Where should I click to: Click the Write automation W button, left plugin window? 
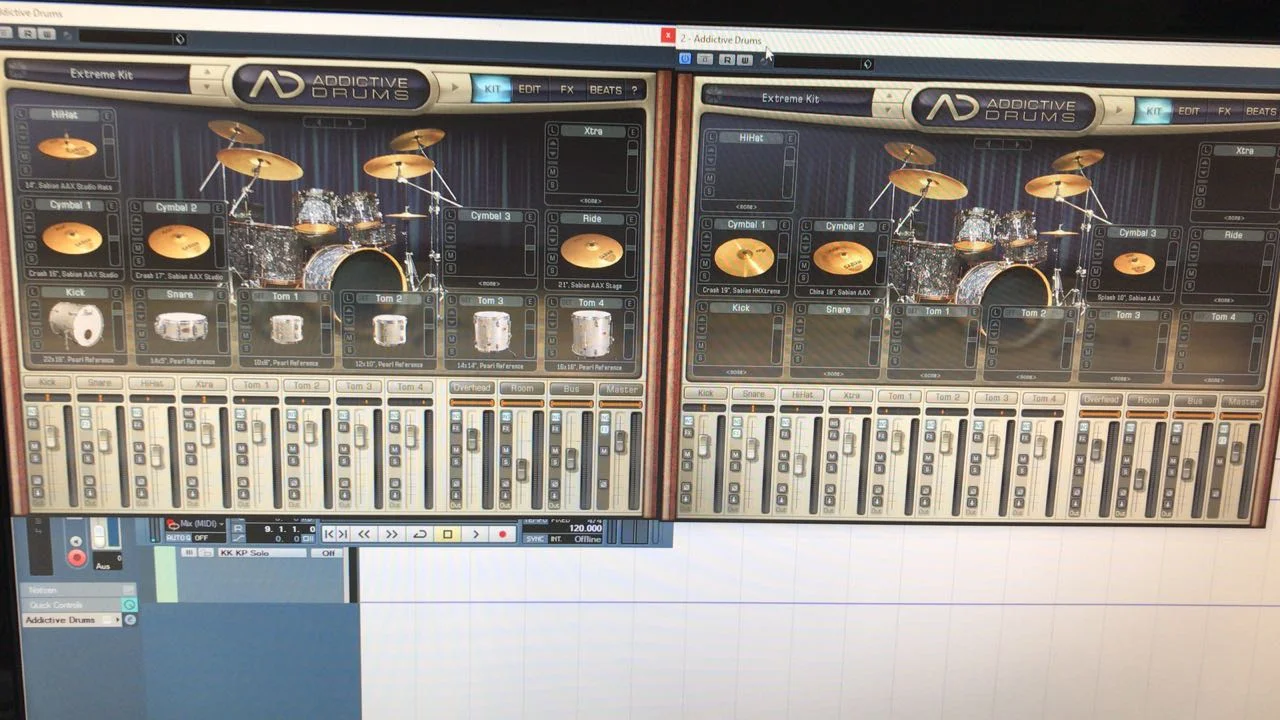[x=45, y=32]
